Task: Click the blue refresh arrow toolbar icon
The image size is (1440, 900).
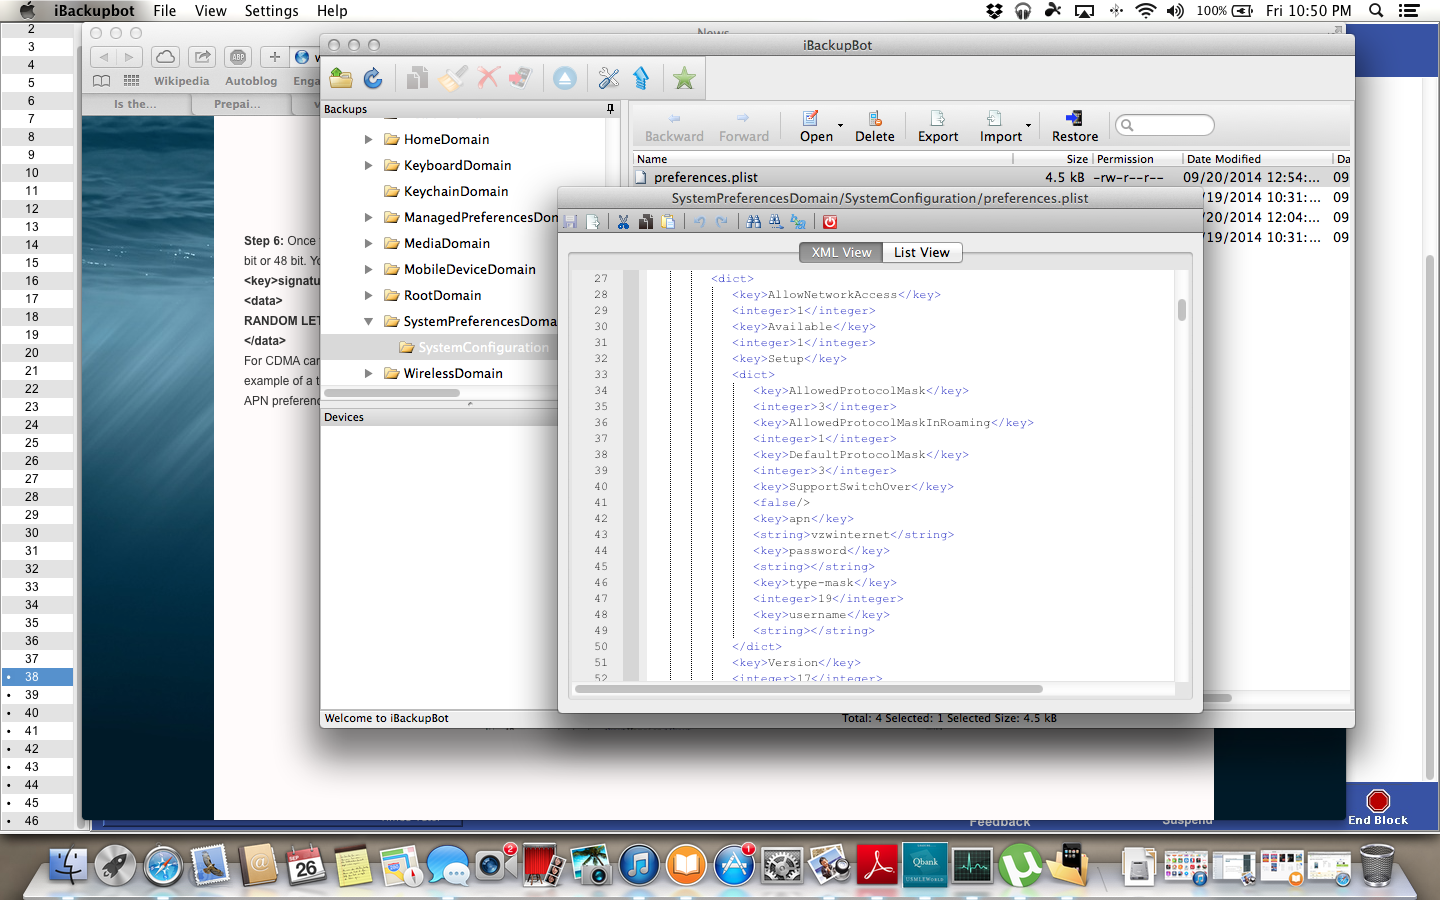Action: tap(373, 78)
